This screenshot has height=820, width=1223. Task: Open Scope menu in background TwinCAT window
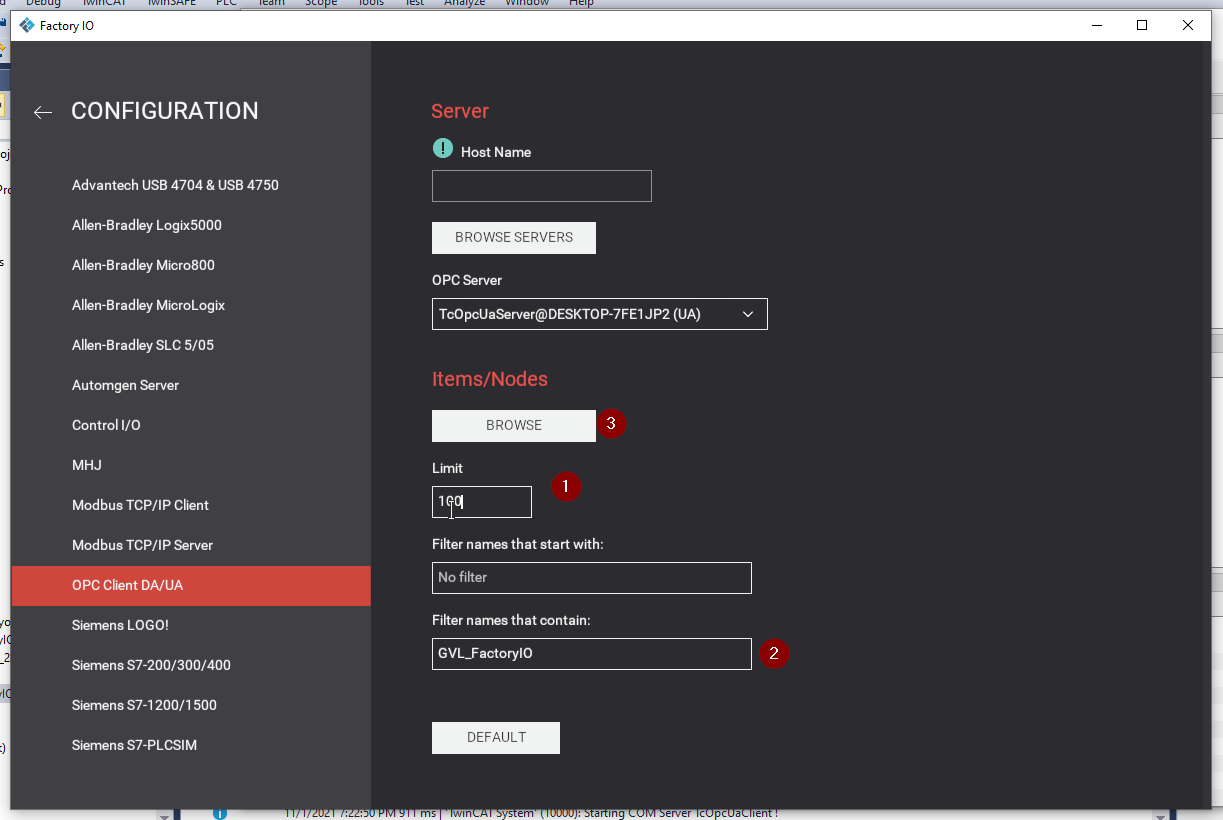click(321, 3)
